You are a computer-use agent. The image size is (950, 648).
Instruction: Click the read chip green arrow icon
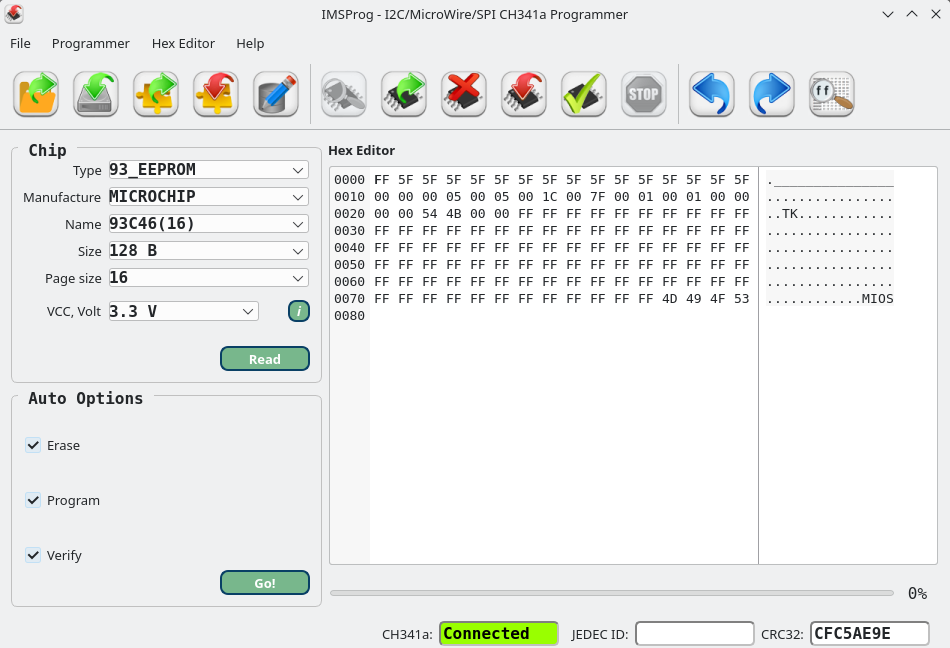click(404, 94)
